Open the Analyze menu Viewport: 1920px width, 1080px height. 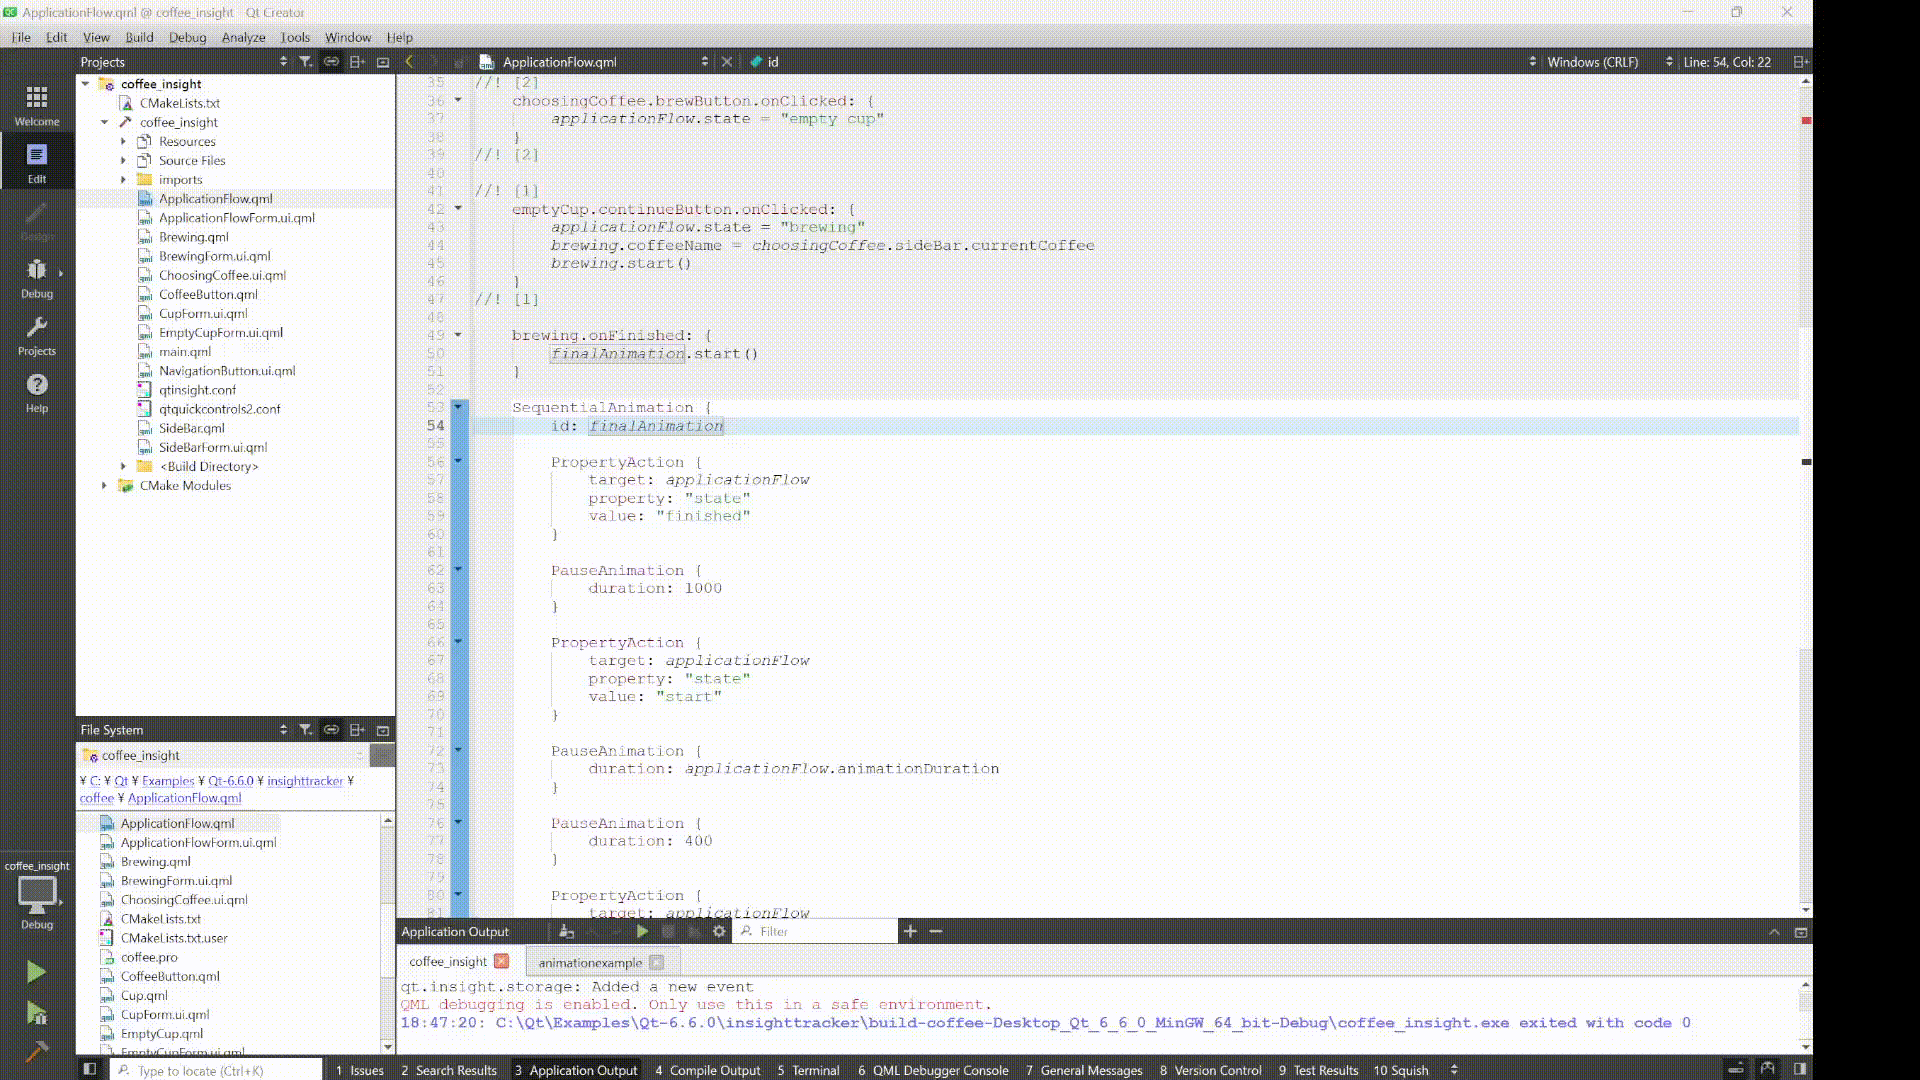coord(243,37)
